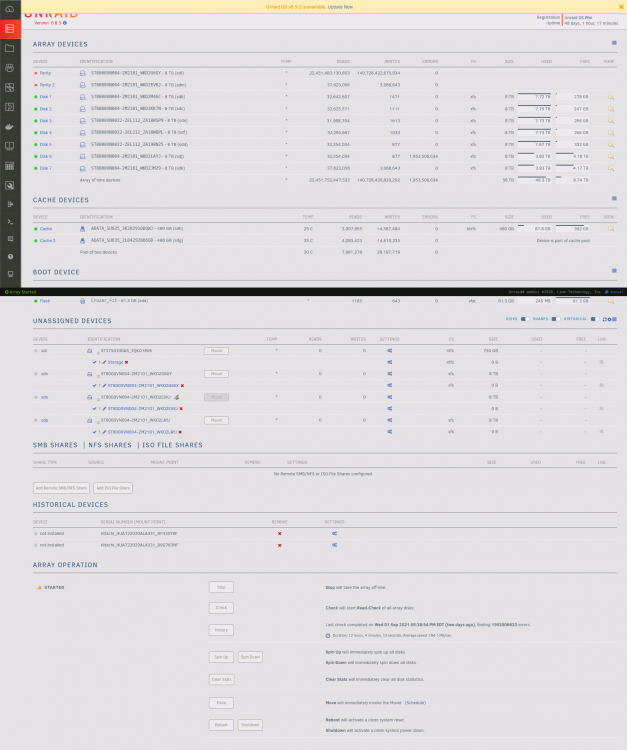Click Add ISO File Share button

113,488
